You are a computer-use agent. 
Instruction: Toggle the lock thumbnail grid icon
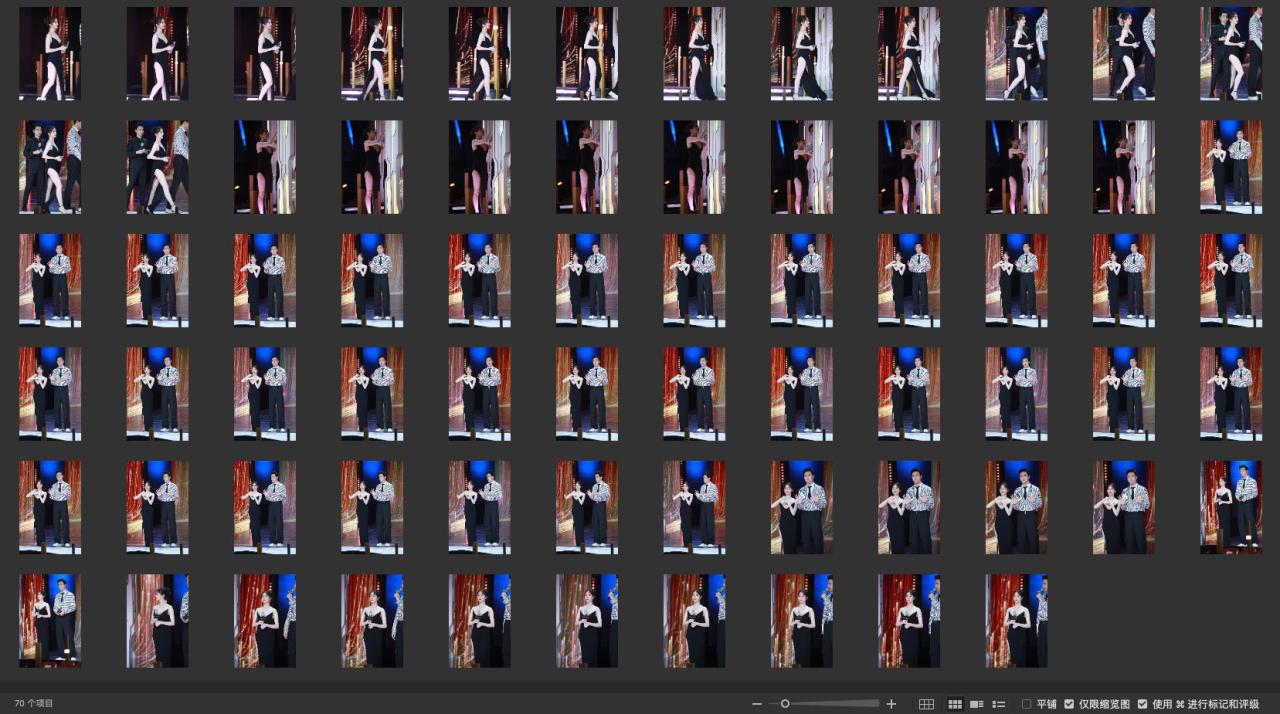coord(926,704)
